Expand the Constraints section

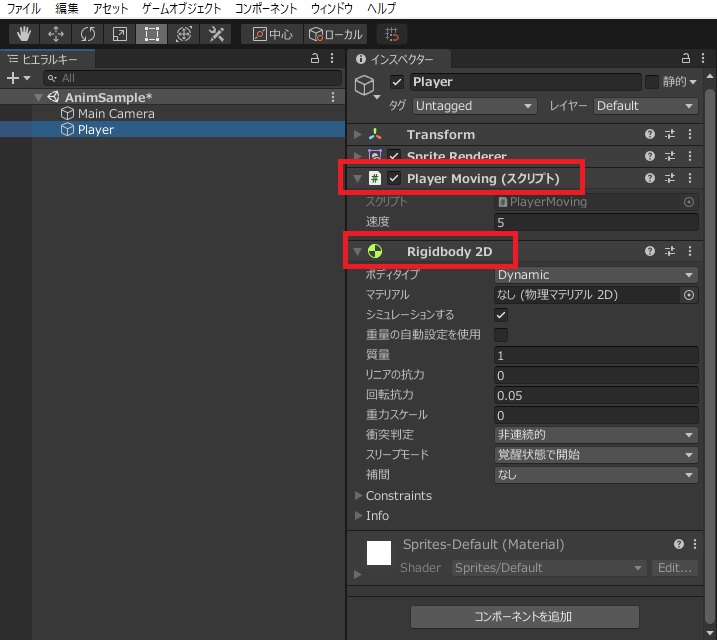[x=358, y=496]
